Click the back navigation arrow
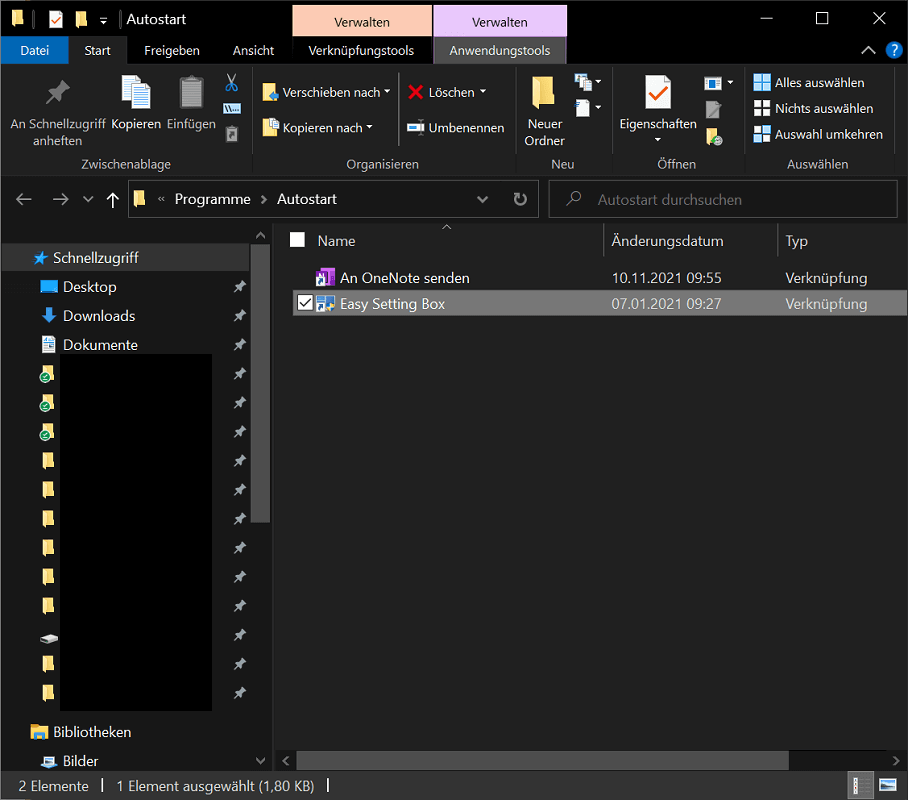The width and height of the screenshot is (908, 800). pos(24,199)
